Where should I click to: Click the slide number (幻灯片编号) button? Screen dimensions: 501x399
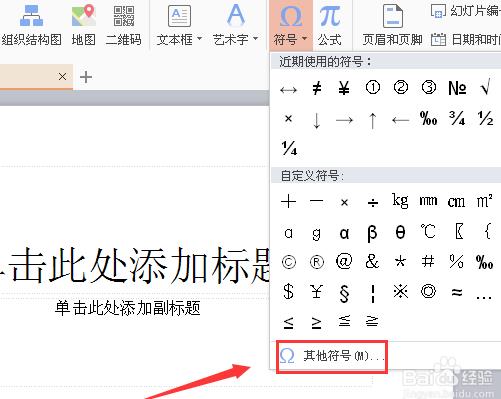click(x=466, y=11)
